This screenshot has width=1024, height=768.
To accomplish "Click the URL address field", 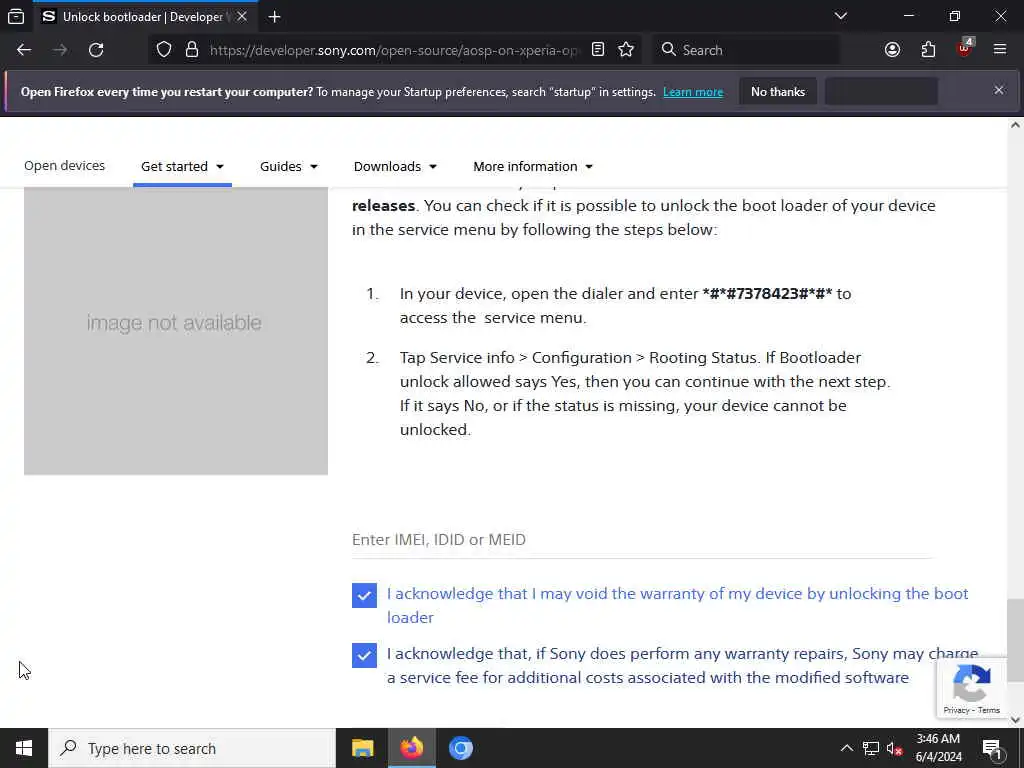I will [x=394, y=50].
